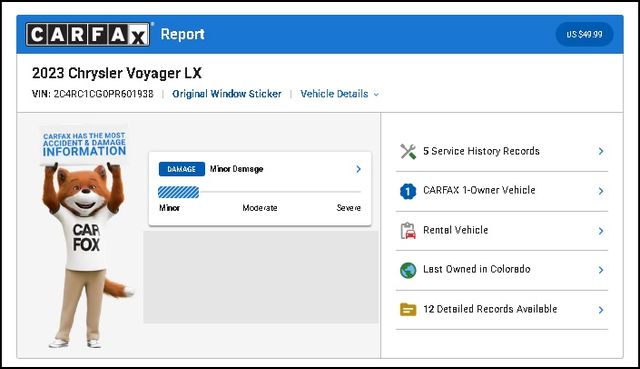Image resolution: width=640 pixels, height=369 pixels.
Task: Click the Minor scale label
Action: [169, 208]
